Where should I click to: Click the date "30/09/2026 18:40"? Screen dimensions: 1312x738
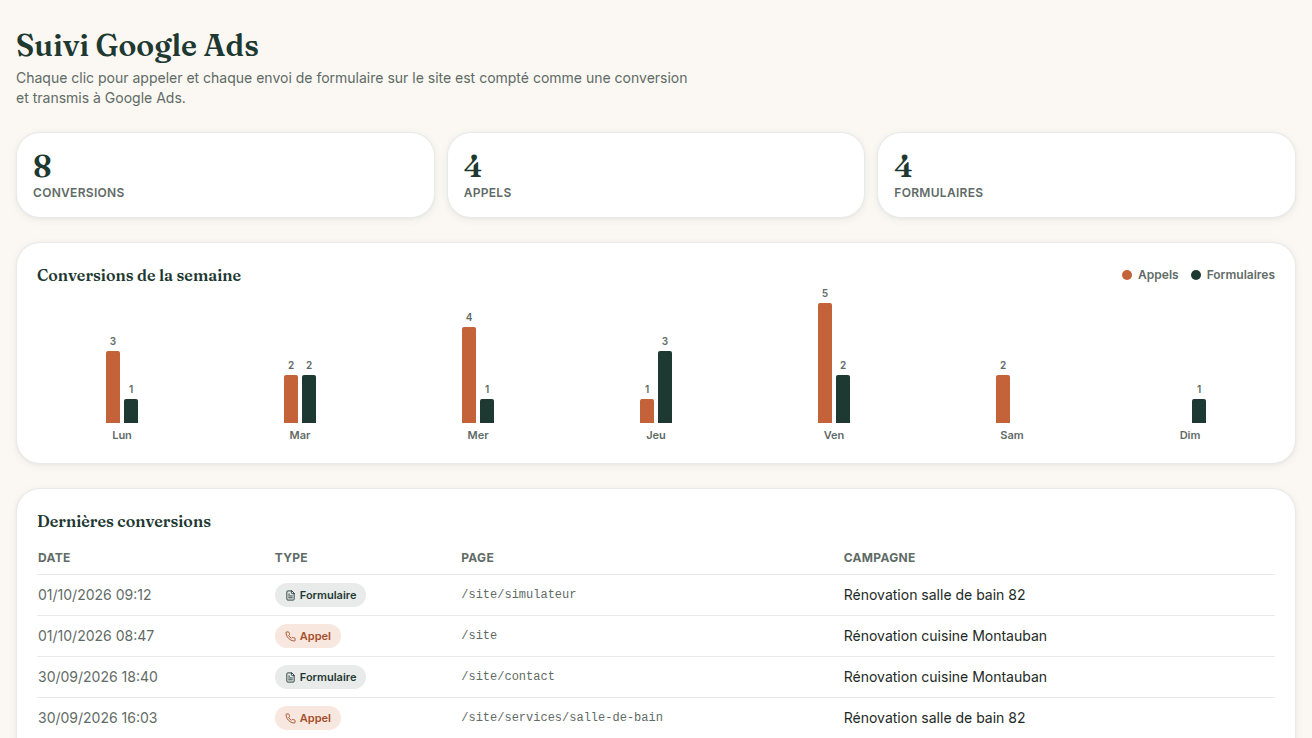coord(98,677)
